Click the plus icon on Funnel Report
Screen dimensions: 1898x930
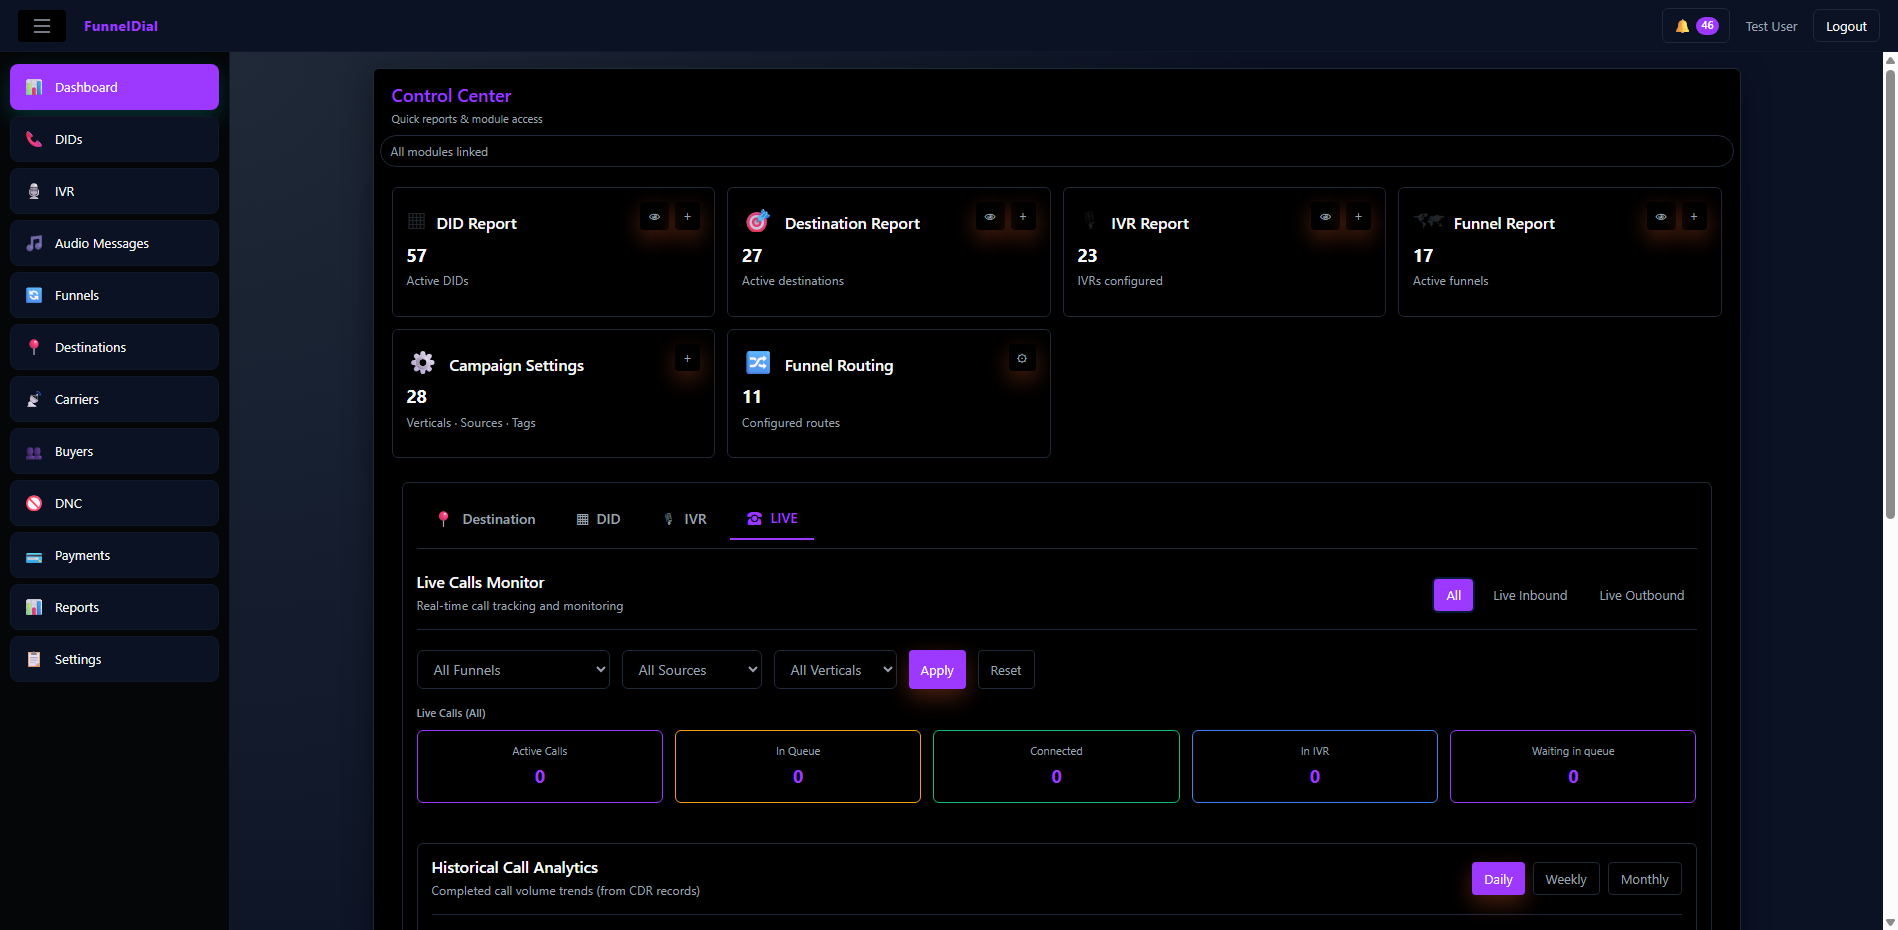1693,217
